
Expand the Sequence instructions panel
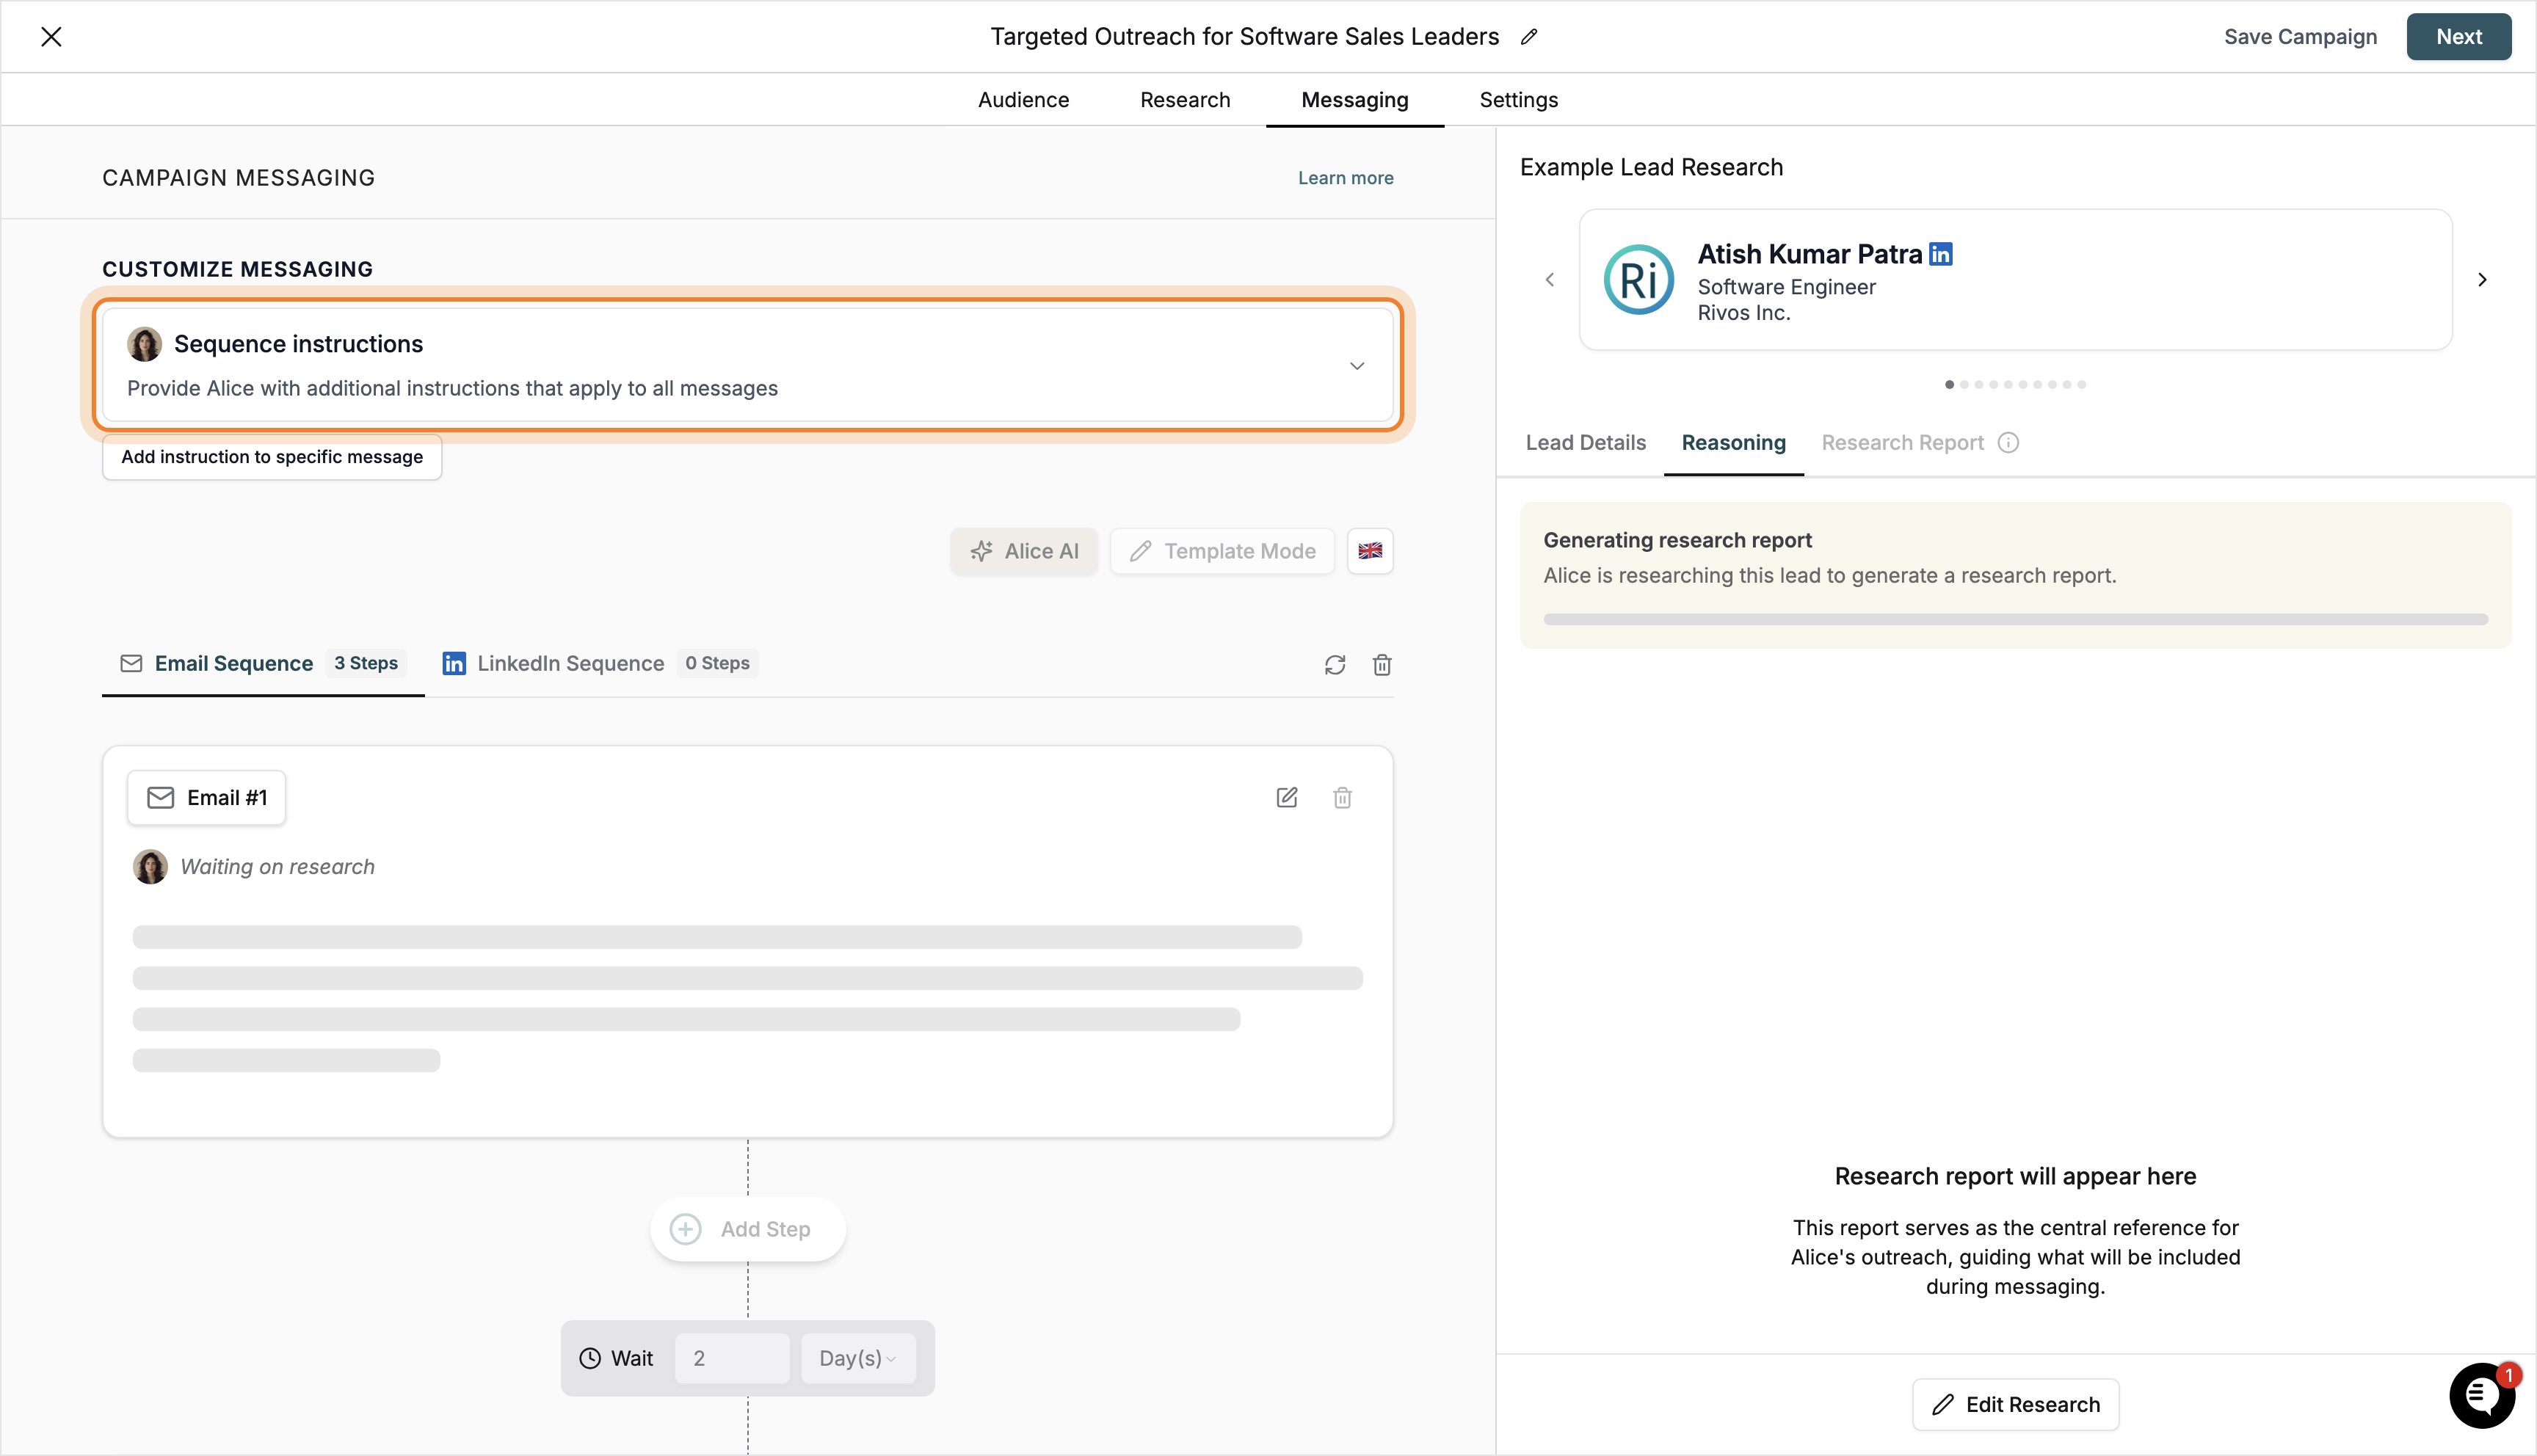pos(1357,365)
